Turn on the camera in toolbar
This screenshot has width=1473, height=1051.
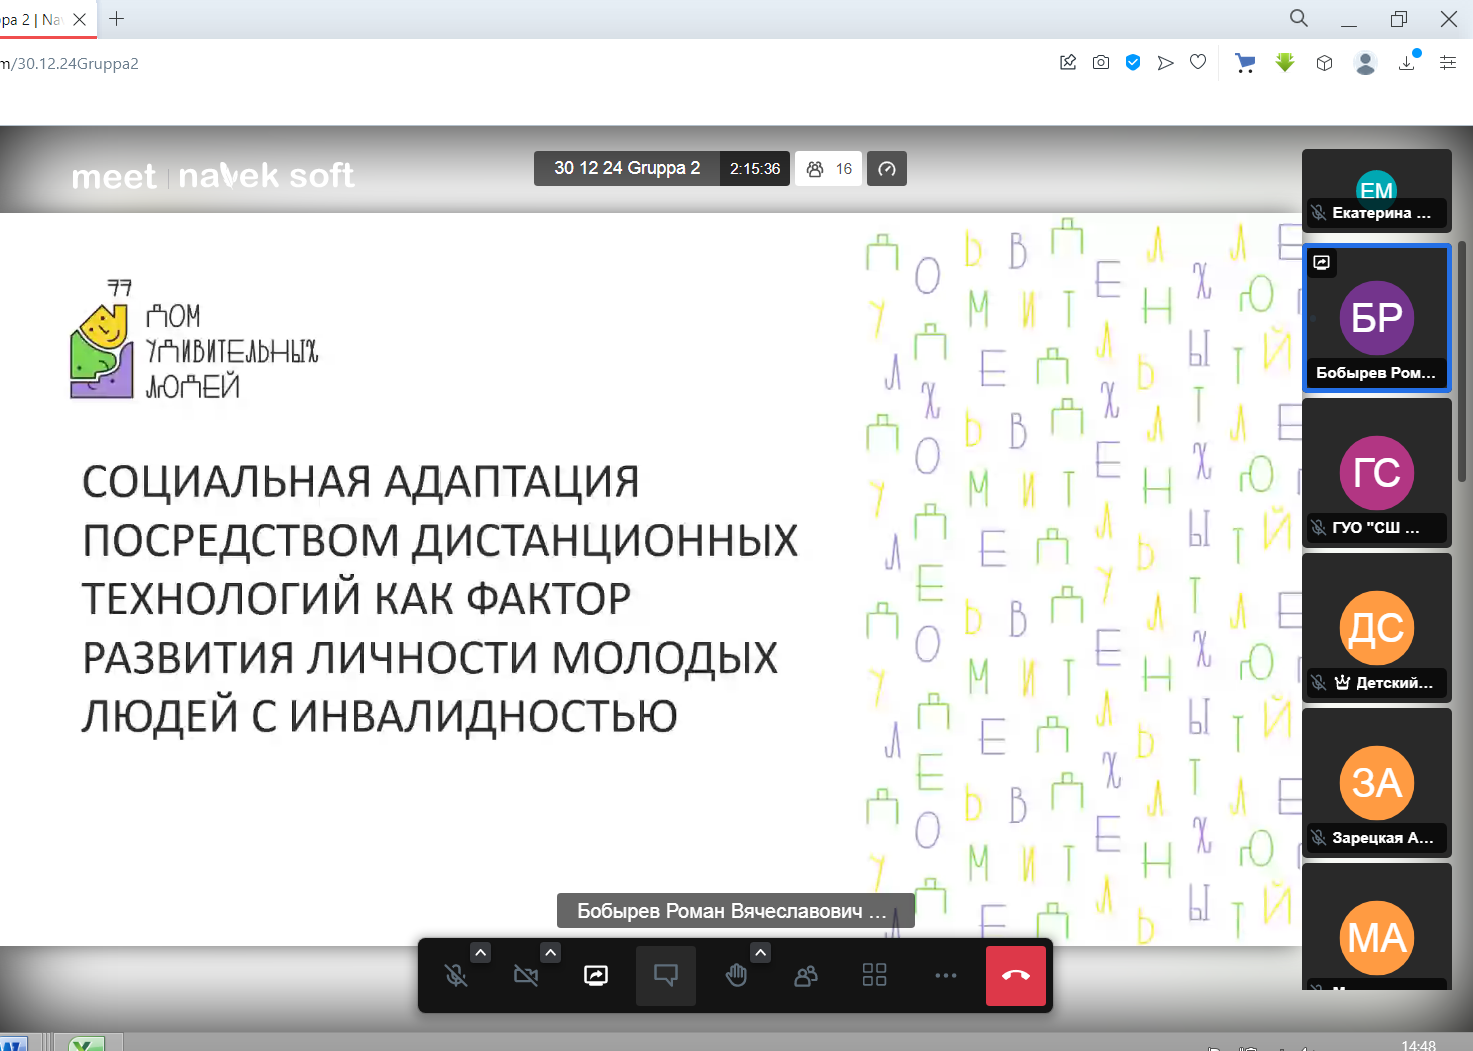[526, 975]
